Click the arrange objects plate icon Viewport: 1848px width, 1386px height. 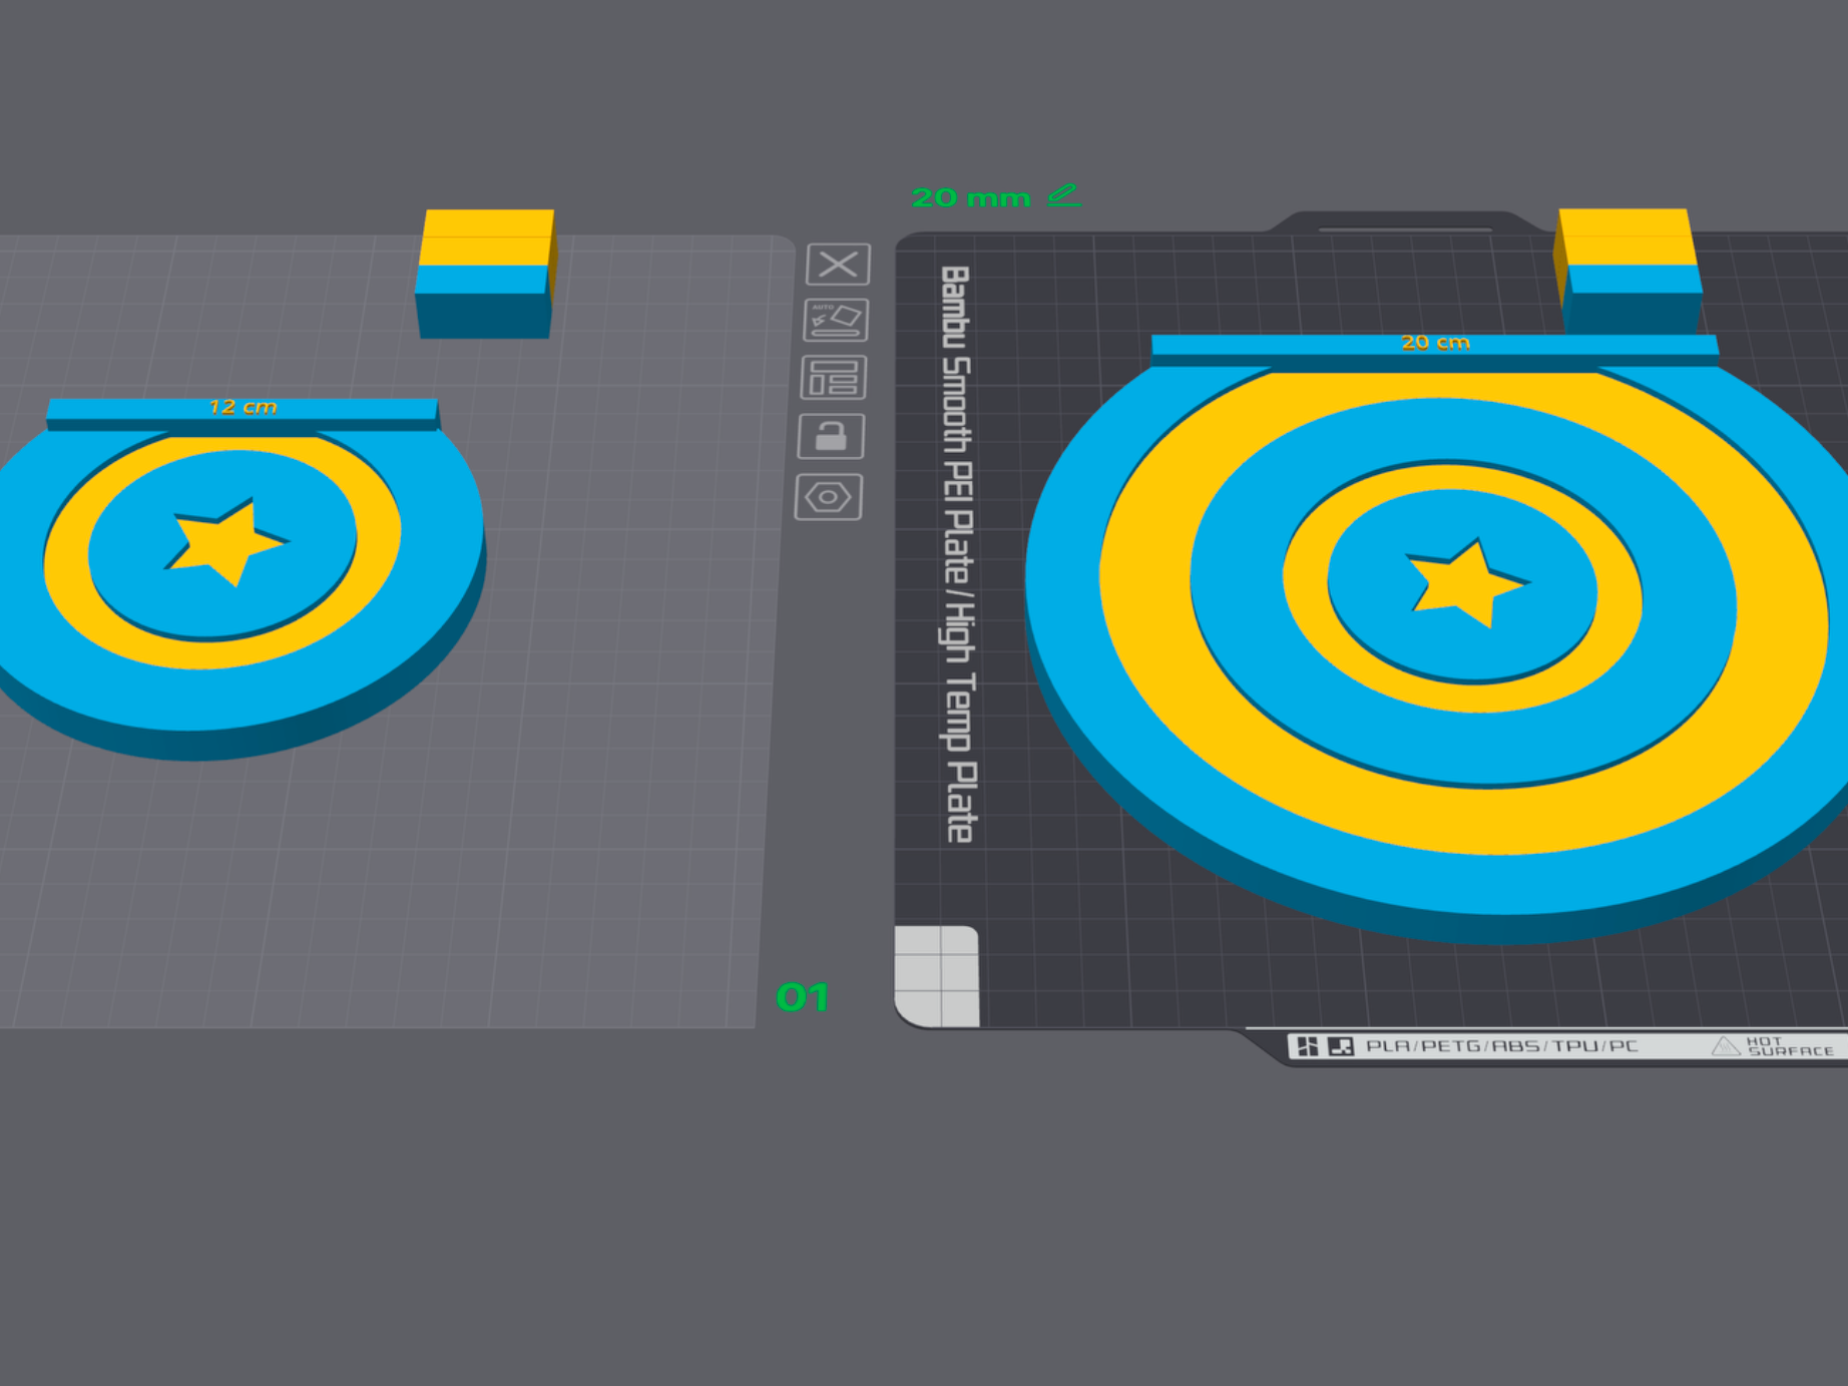coord(833,378)
